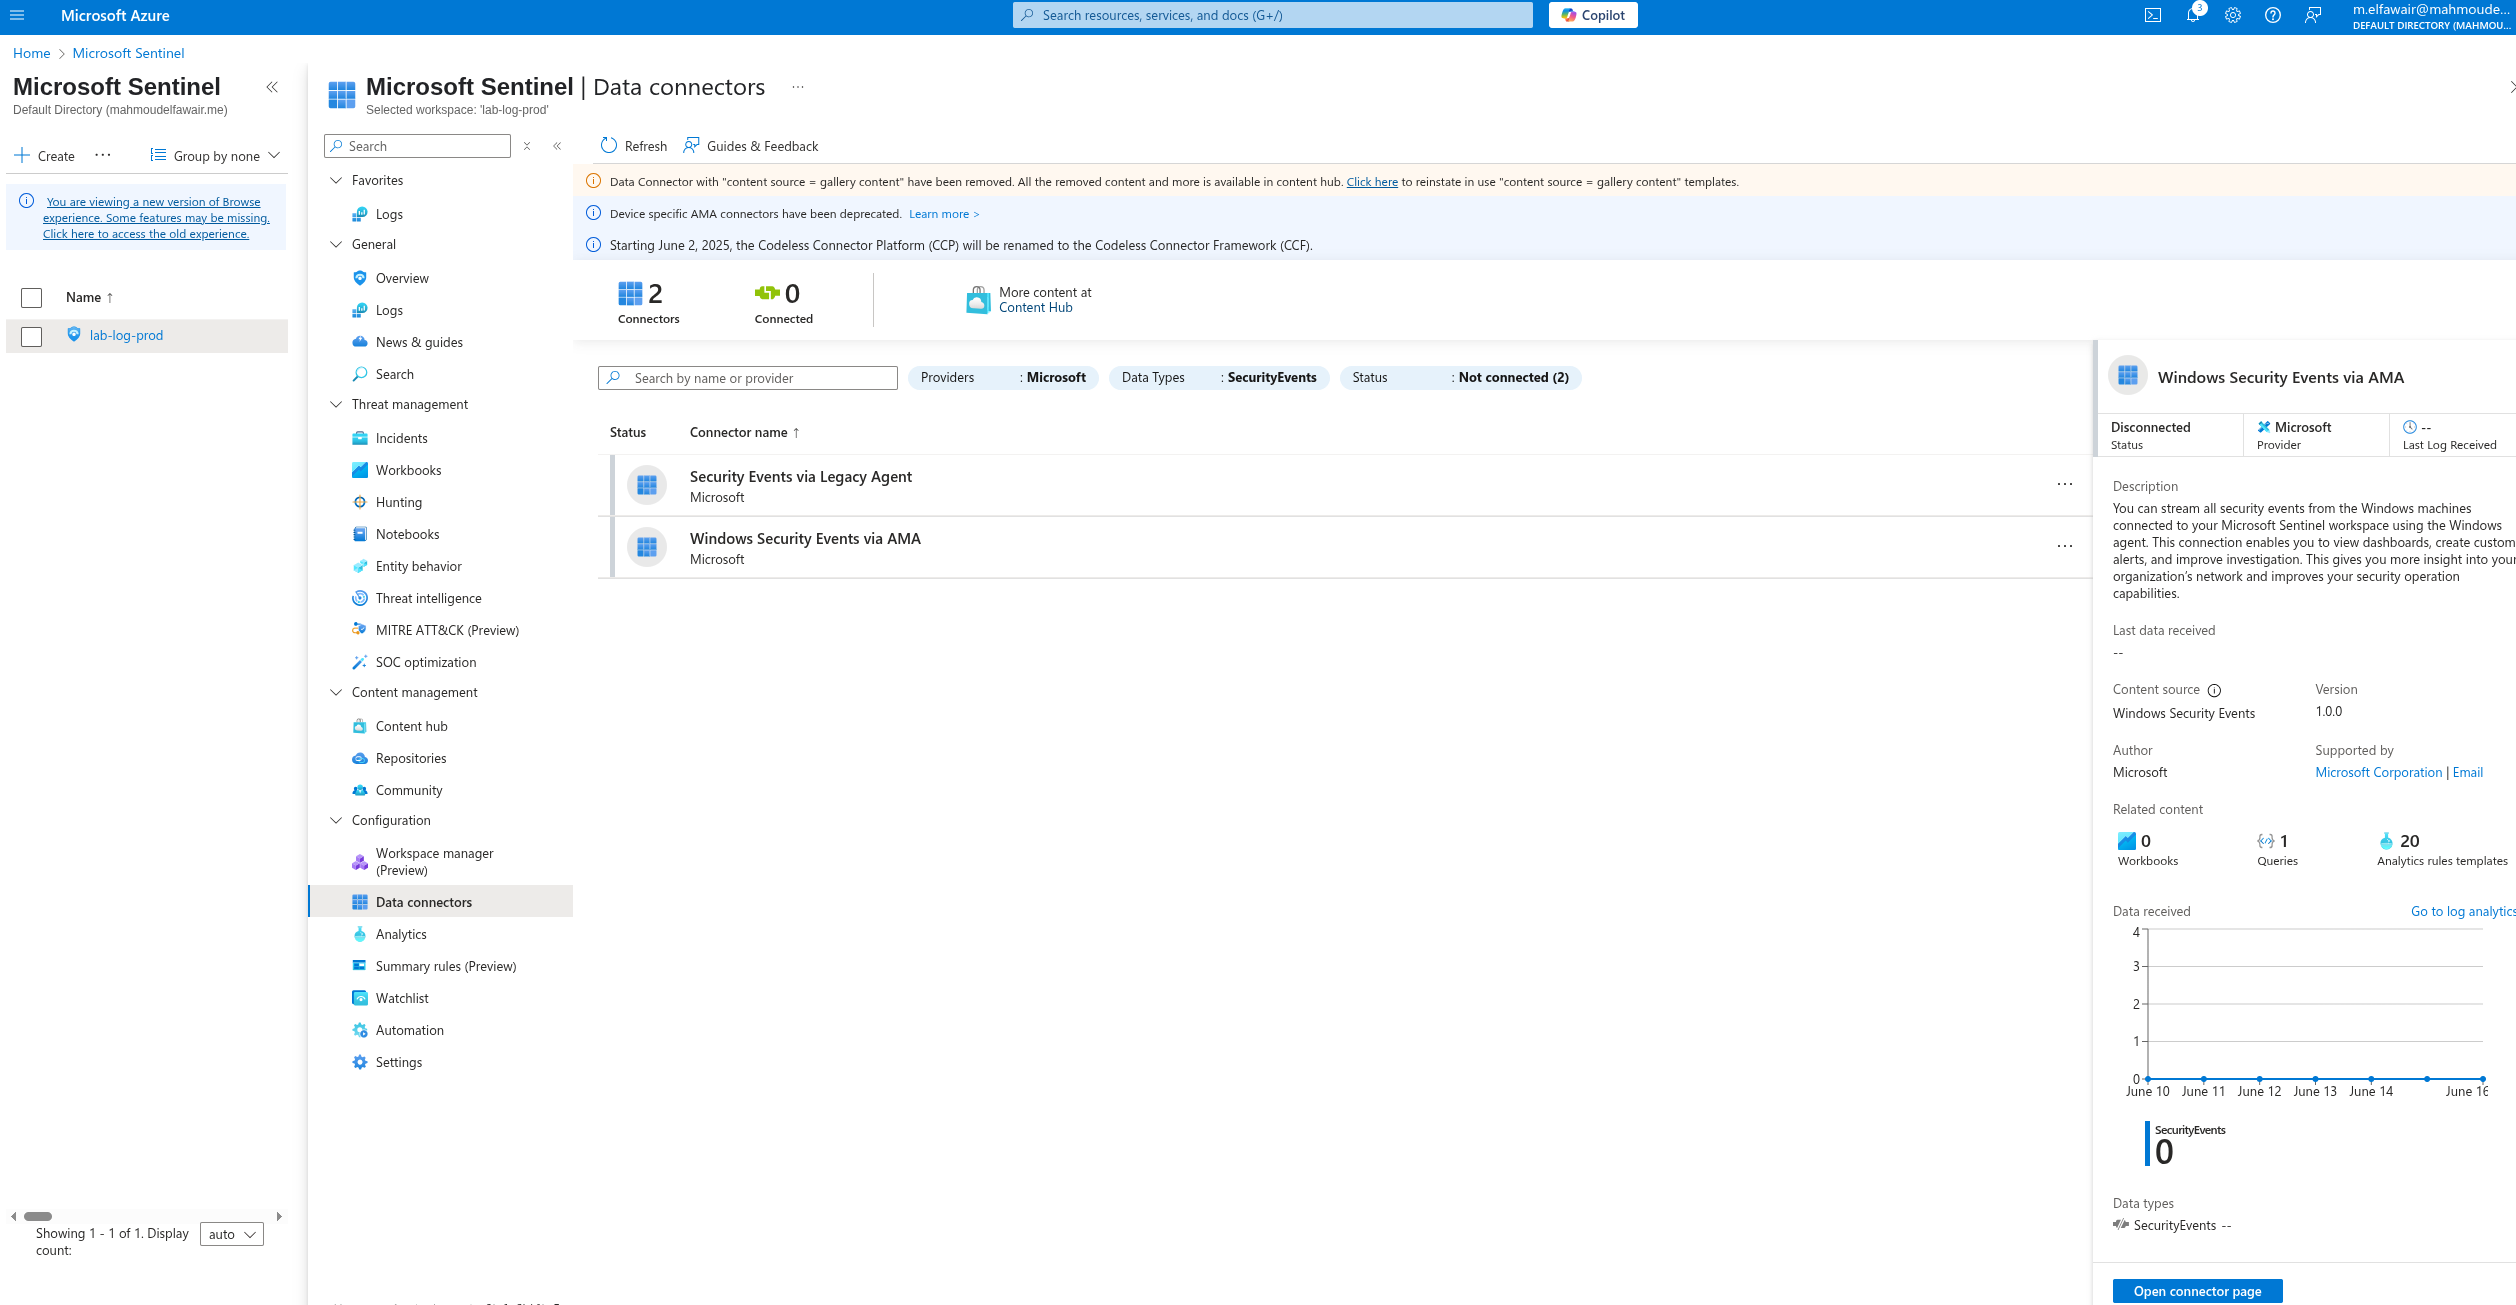This screenshot has height=1305, width=2516.
Task: Clear the sidebar menu search box
Action: pyautogui.click(x=527, y=146)
